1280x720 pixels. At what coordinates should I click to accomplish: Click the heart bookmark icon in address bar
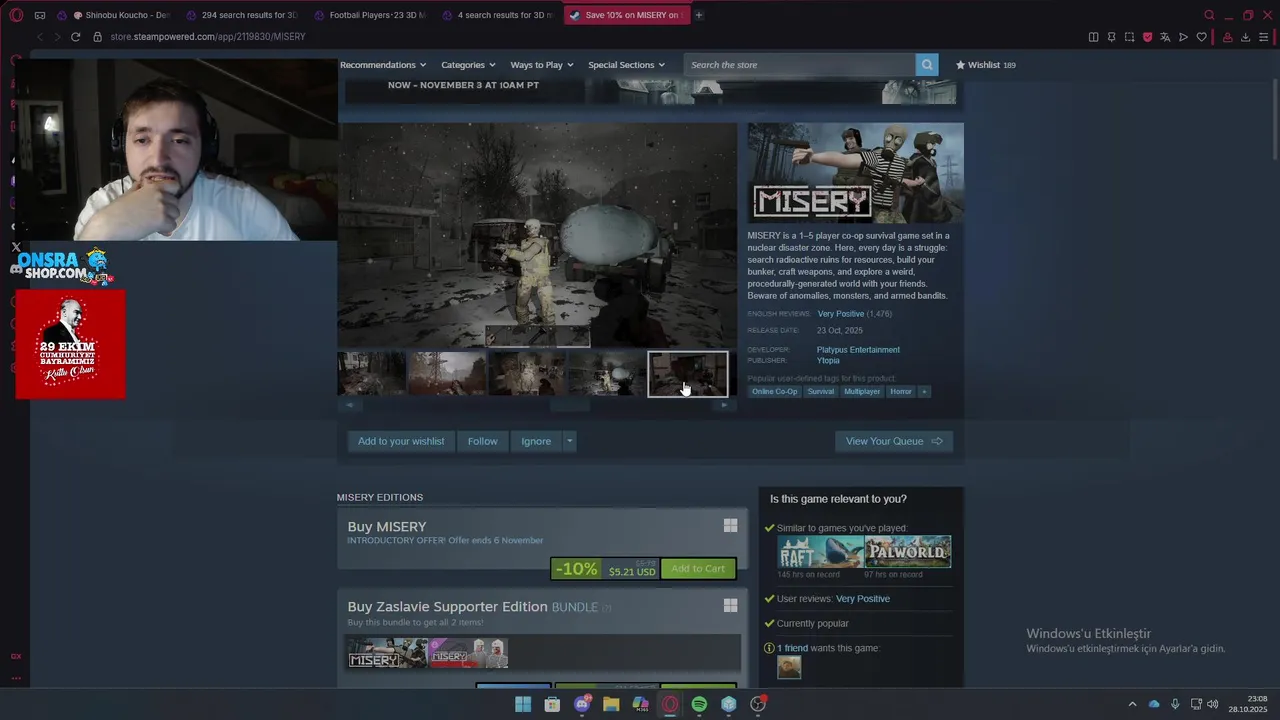pos(1201,37)
